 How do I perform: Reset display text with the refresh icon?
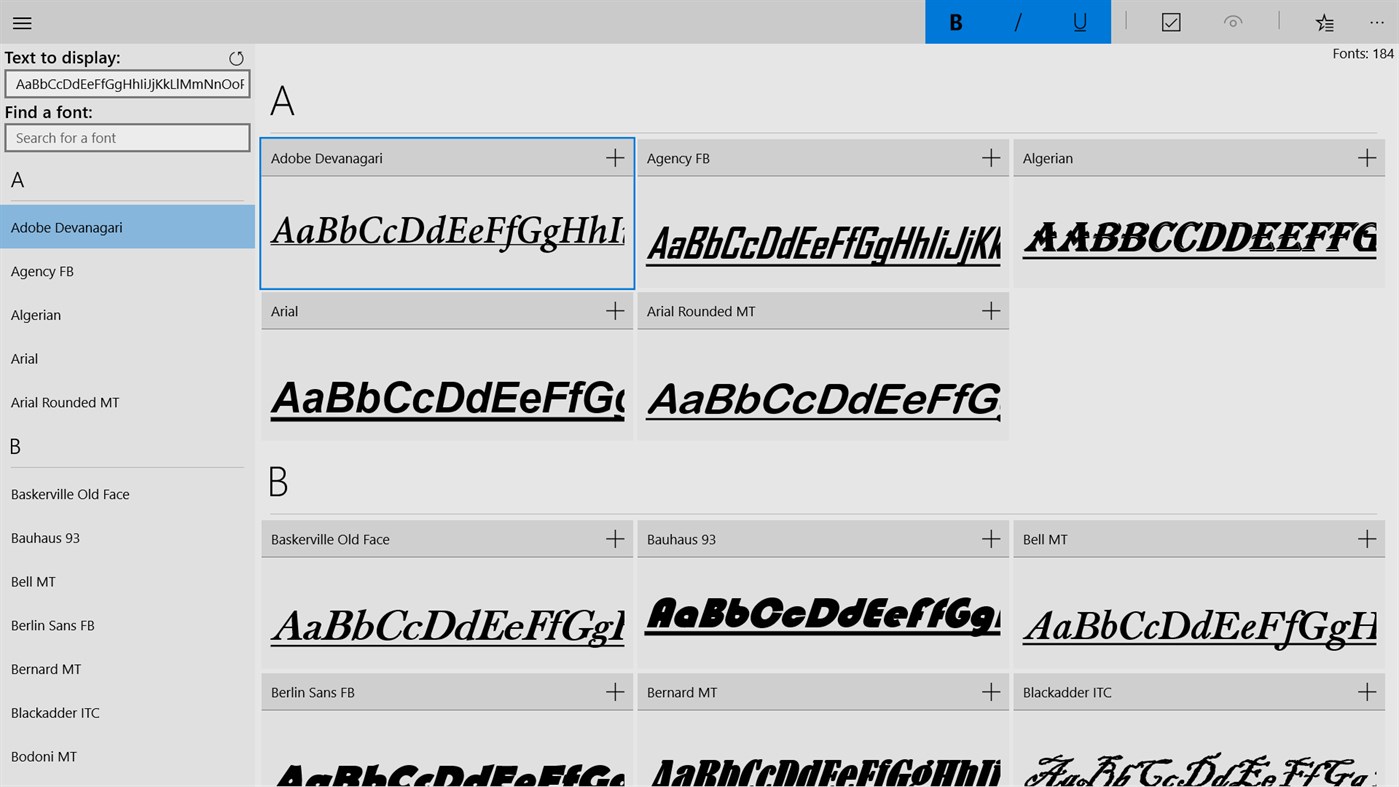pos(236,58)
